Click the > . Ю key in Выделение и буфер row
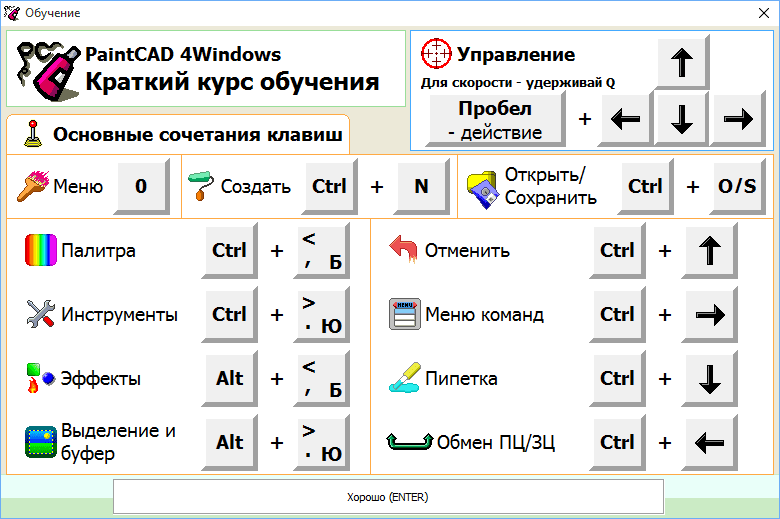 point(321,442)
